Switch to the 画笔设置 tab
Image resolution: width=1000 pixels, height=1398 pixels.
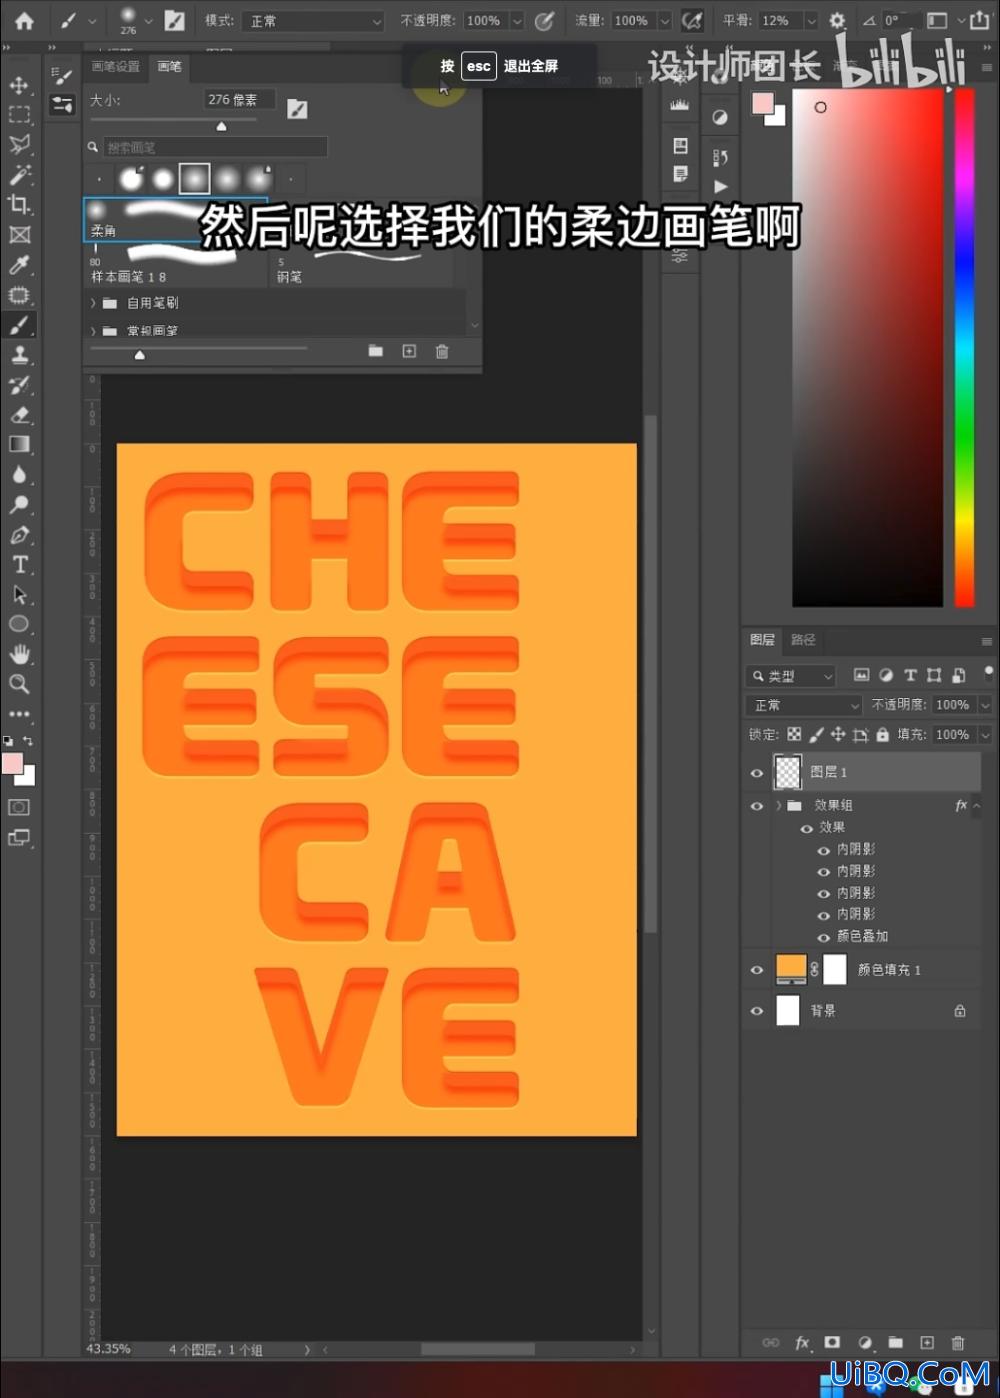coord(116,67)
